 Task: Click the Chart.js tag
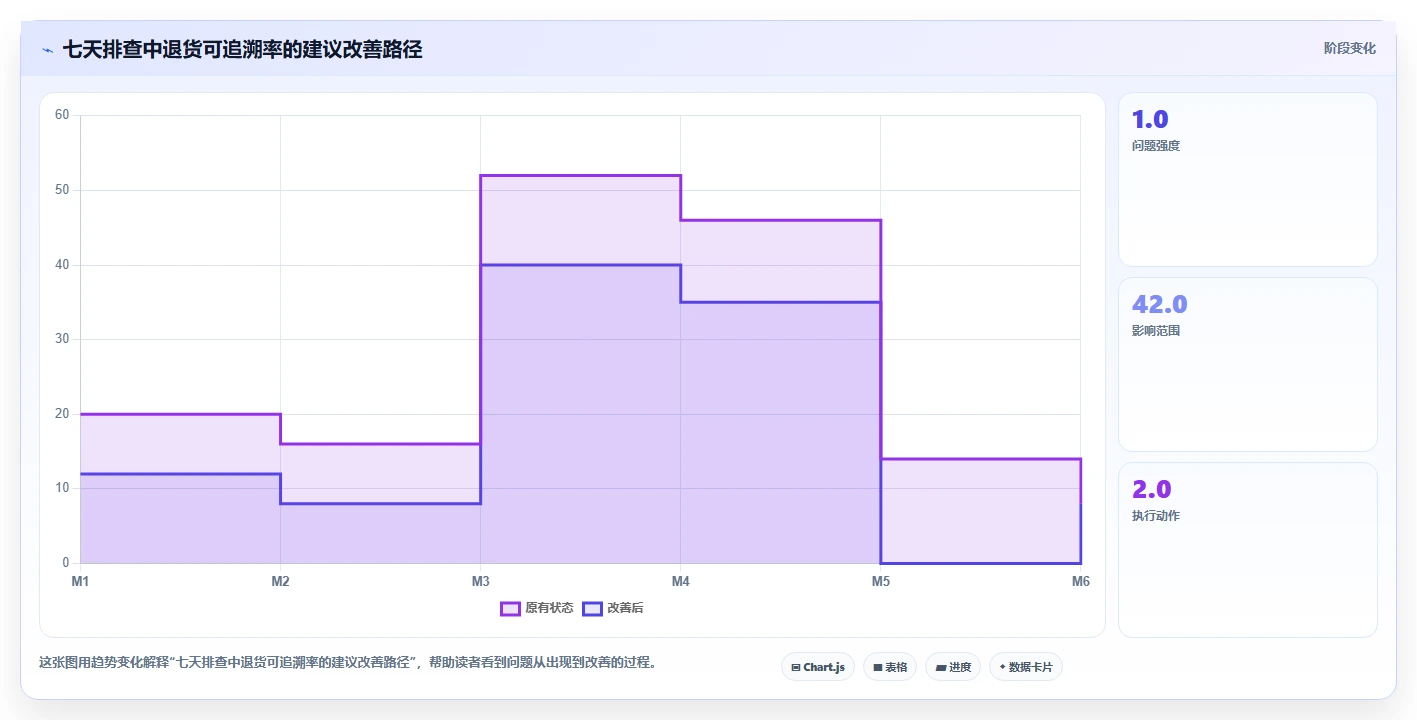(x=817, y=667)
